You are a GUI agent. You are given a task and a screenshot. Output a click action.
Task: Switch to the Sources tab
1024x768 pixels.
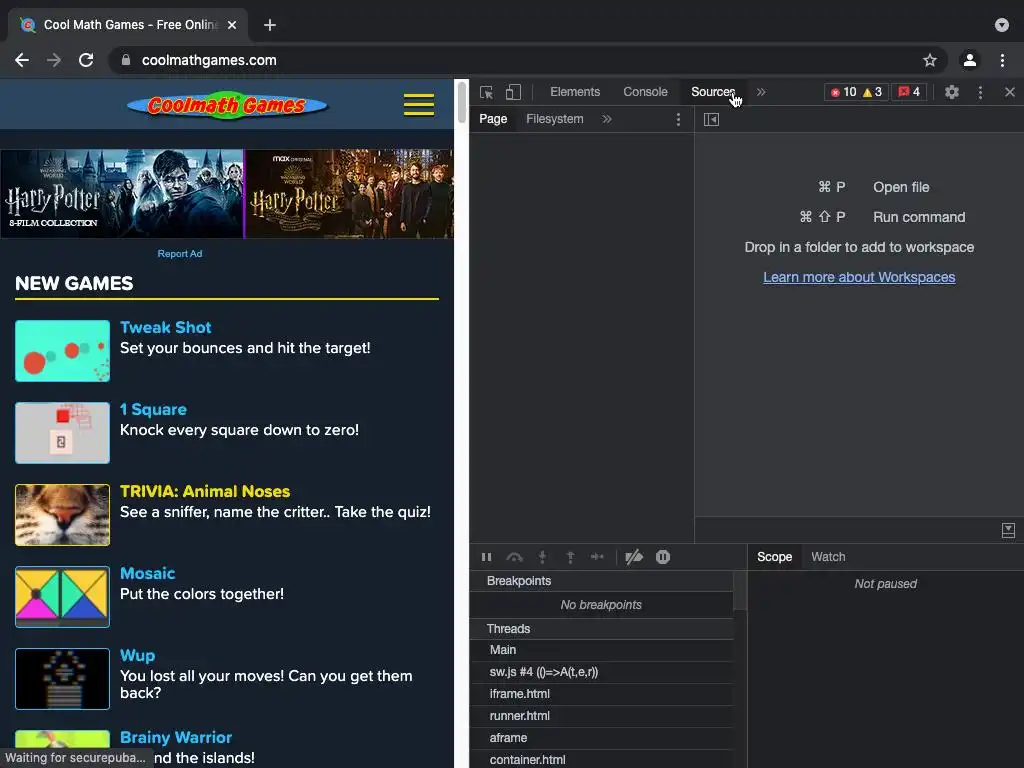pos(713,92)
